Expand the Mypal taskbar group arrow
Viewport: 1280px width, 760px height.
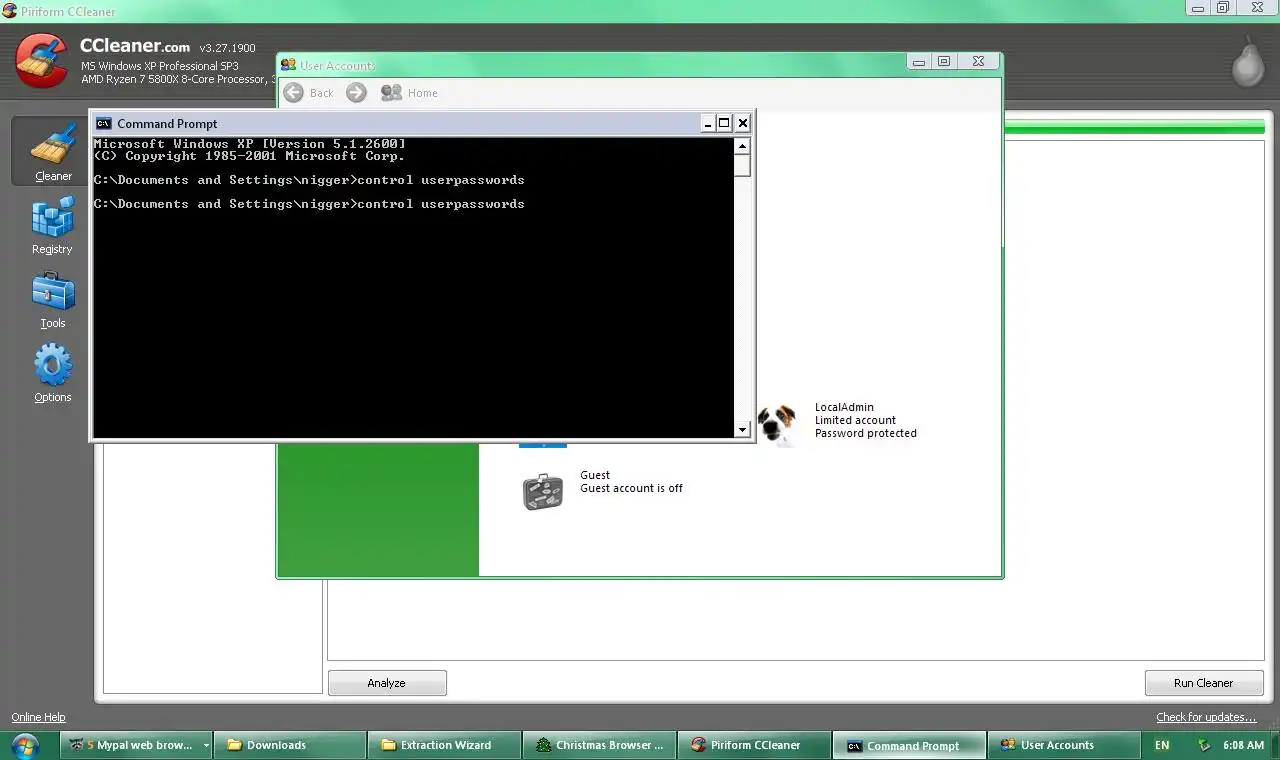pyautogui.click(x=206, y=745)
